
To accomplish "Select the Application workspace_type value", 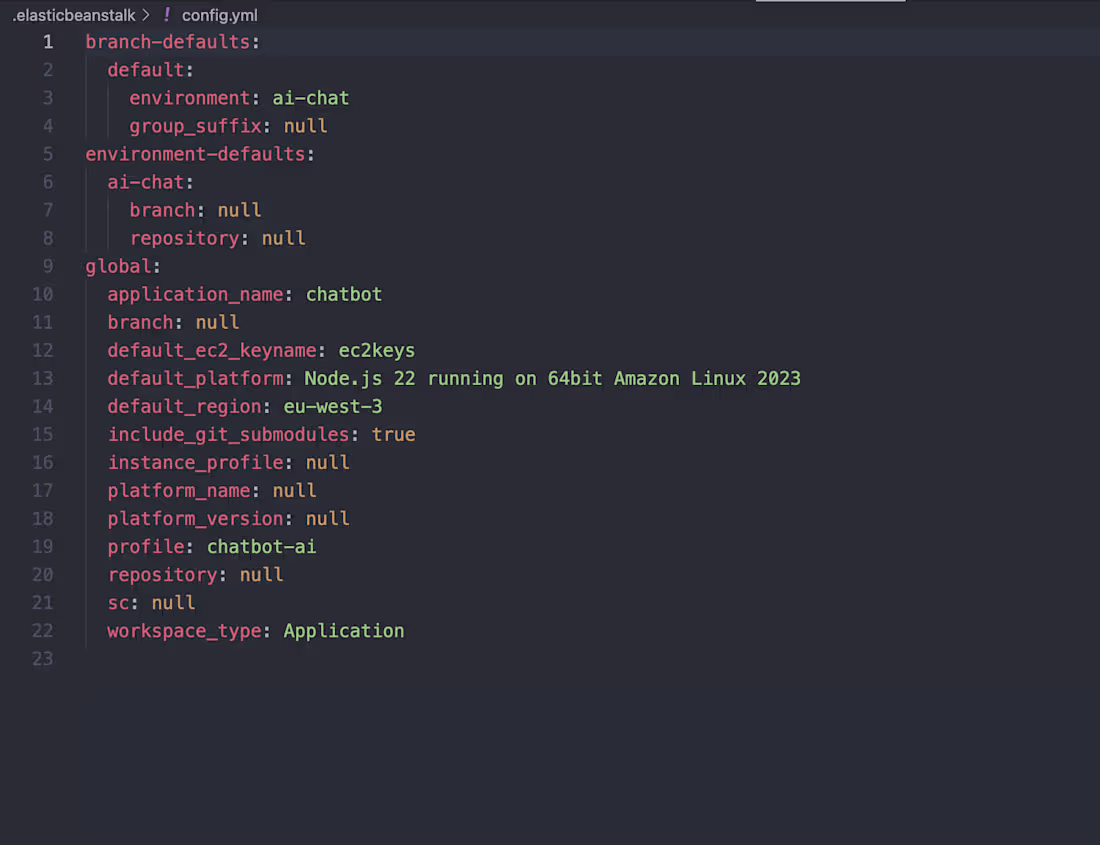I will coord(343,630).
